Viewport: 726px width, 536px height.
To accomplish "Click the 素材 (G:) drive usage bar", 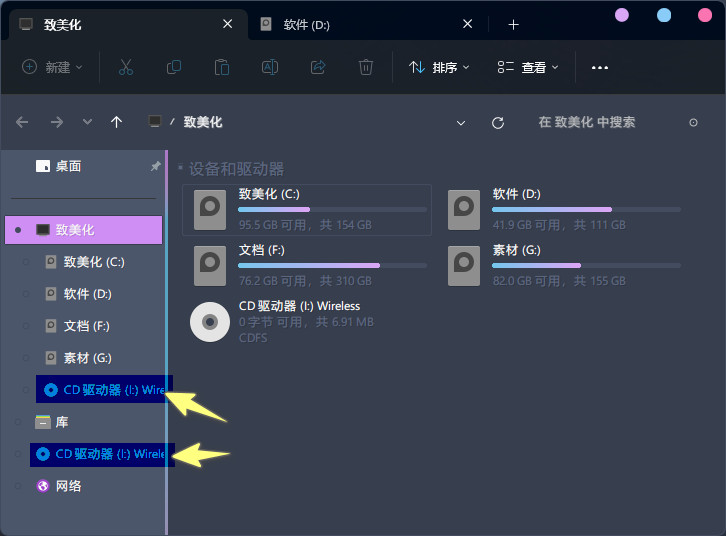I will tap(586, 265).
